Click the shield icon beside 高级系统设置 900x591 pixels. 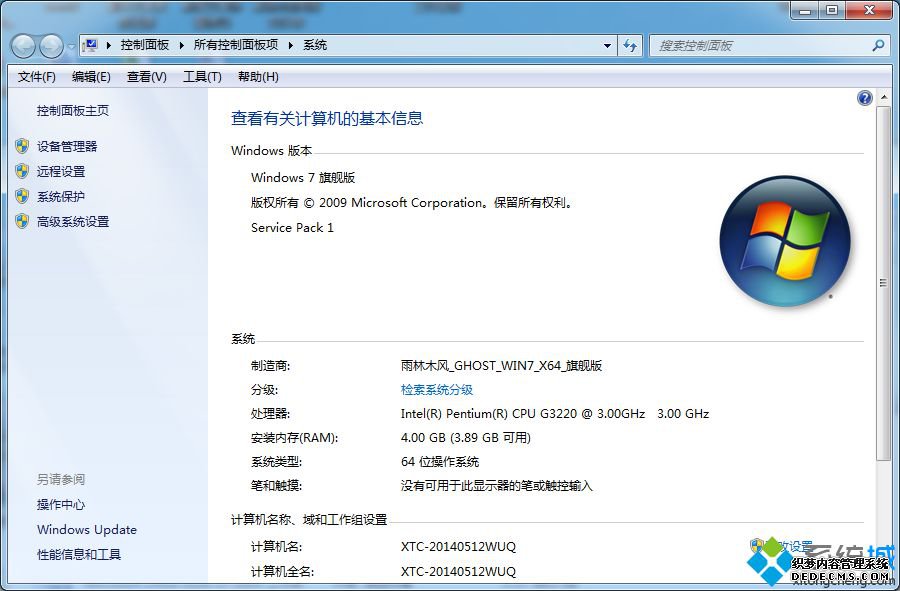(x=22, y=221)
